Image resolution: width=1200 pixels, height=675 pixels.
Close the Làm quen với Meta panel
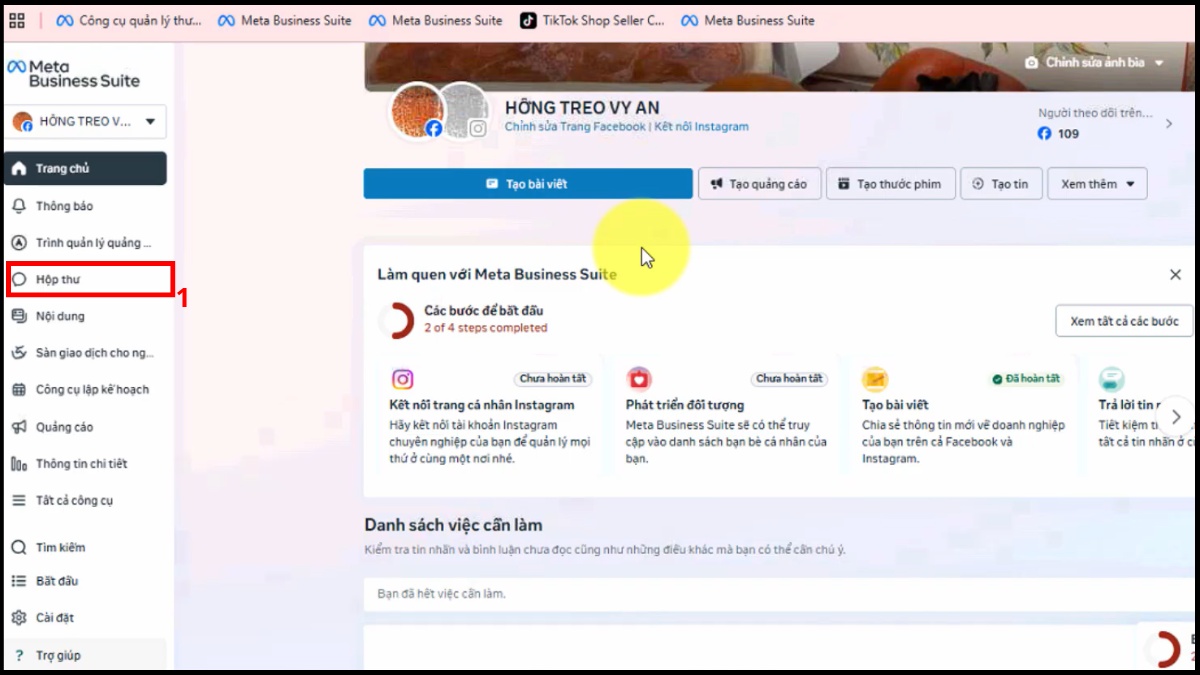1175,274
